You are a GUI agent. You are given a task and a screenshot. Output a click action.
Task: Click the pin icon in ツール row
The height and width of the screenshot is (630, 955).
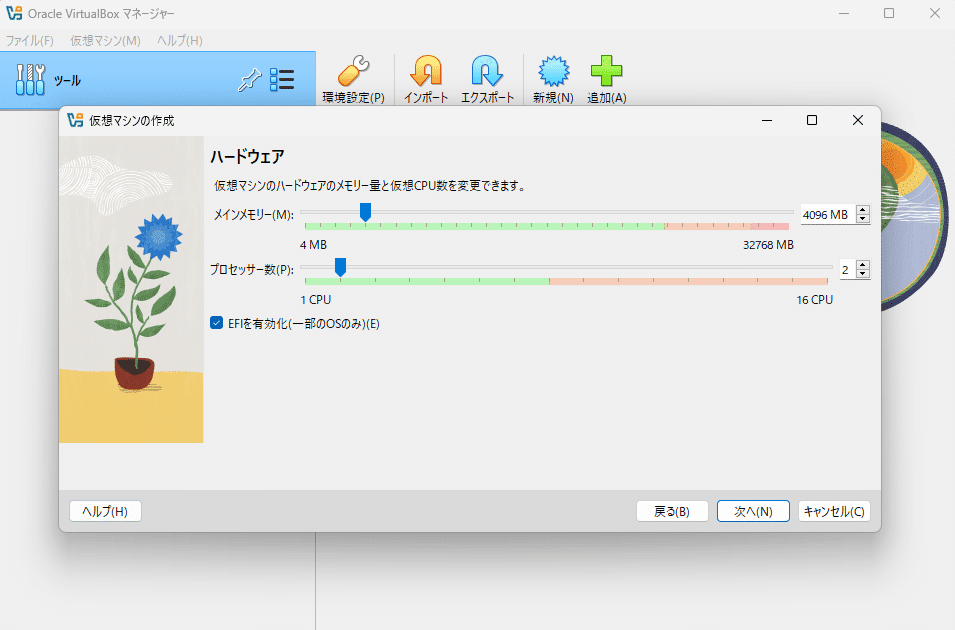249,80
